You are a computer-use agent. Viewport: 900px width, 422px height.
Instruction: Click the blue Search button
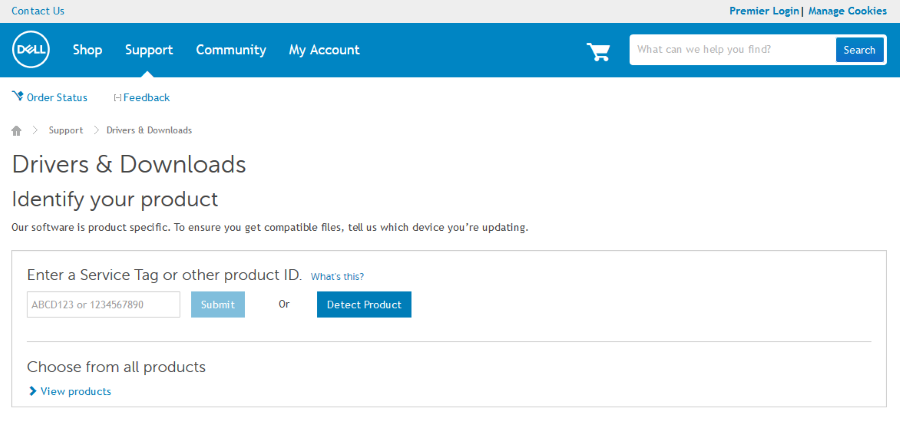859,50
